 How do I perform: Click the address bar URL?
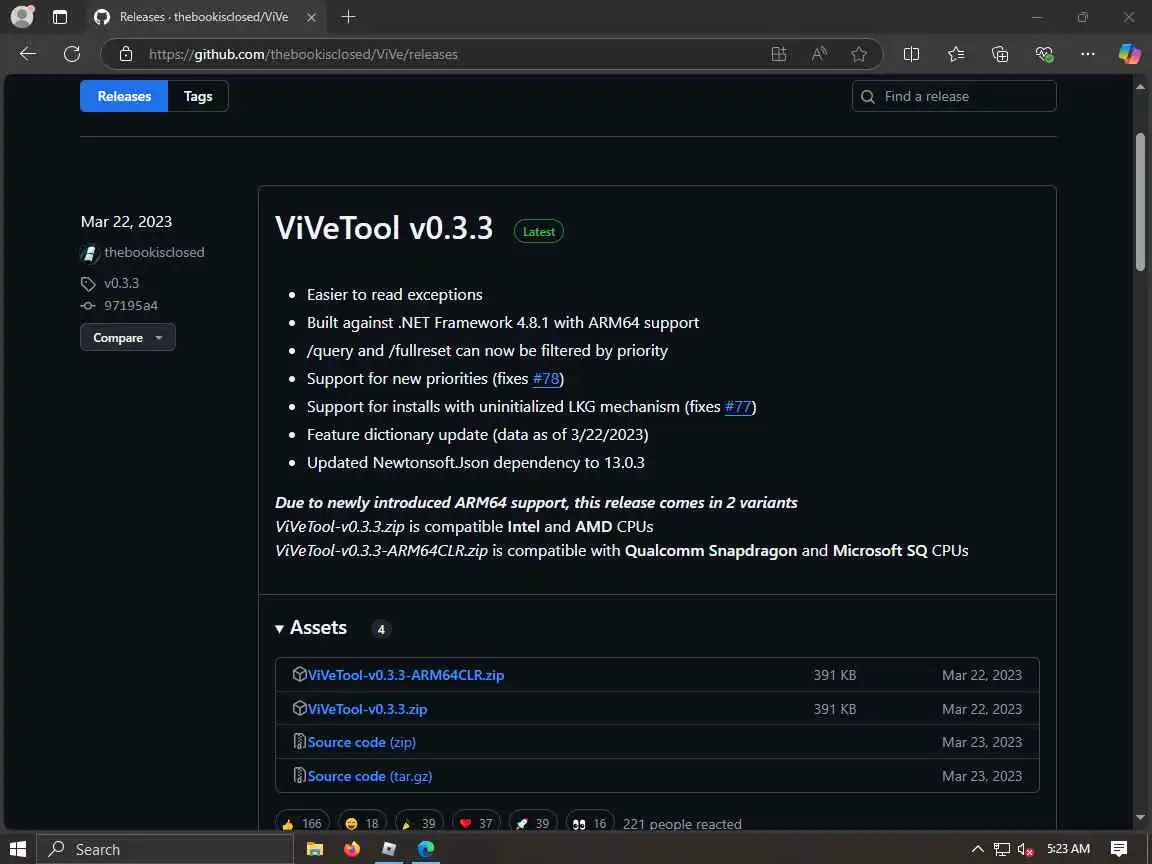[x=303, y=54]
